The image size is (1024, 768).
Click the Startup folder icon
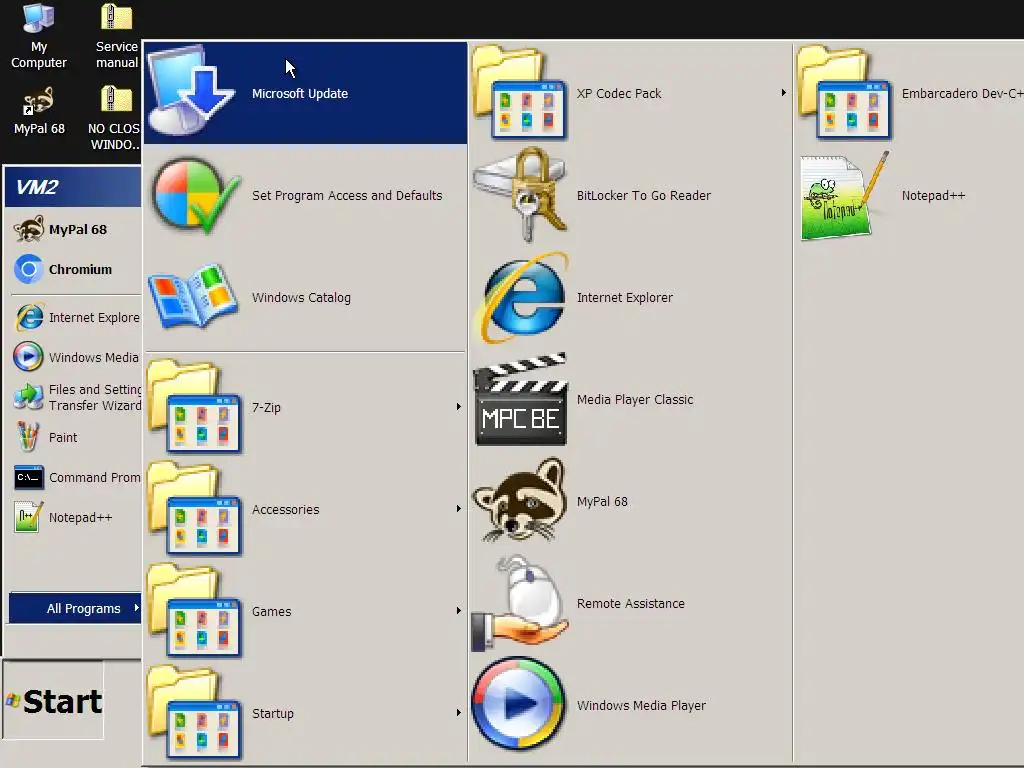tap(194, 712)
